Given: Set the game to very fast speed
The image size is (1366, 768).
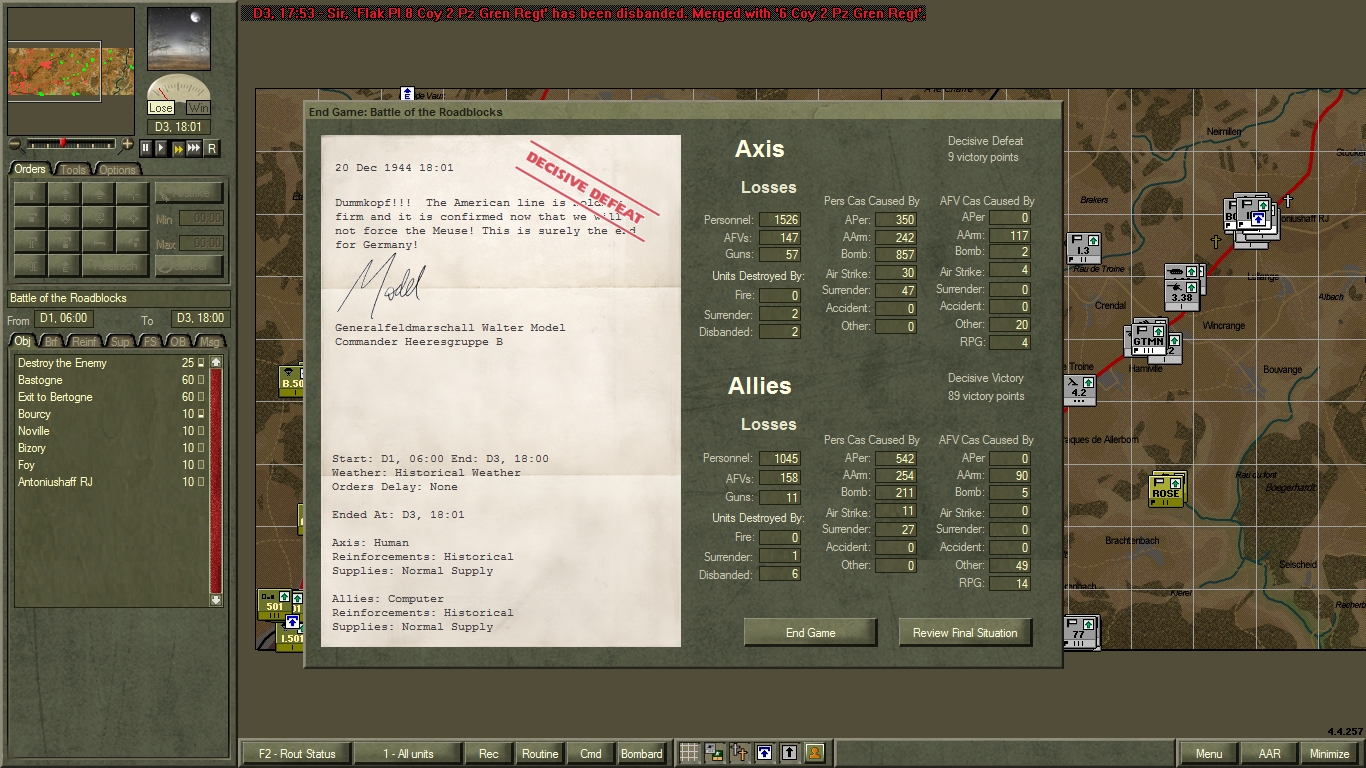Looking at the screenshot, I should 194,148.
